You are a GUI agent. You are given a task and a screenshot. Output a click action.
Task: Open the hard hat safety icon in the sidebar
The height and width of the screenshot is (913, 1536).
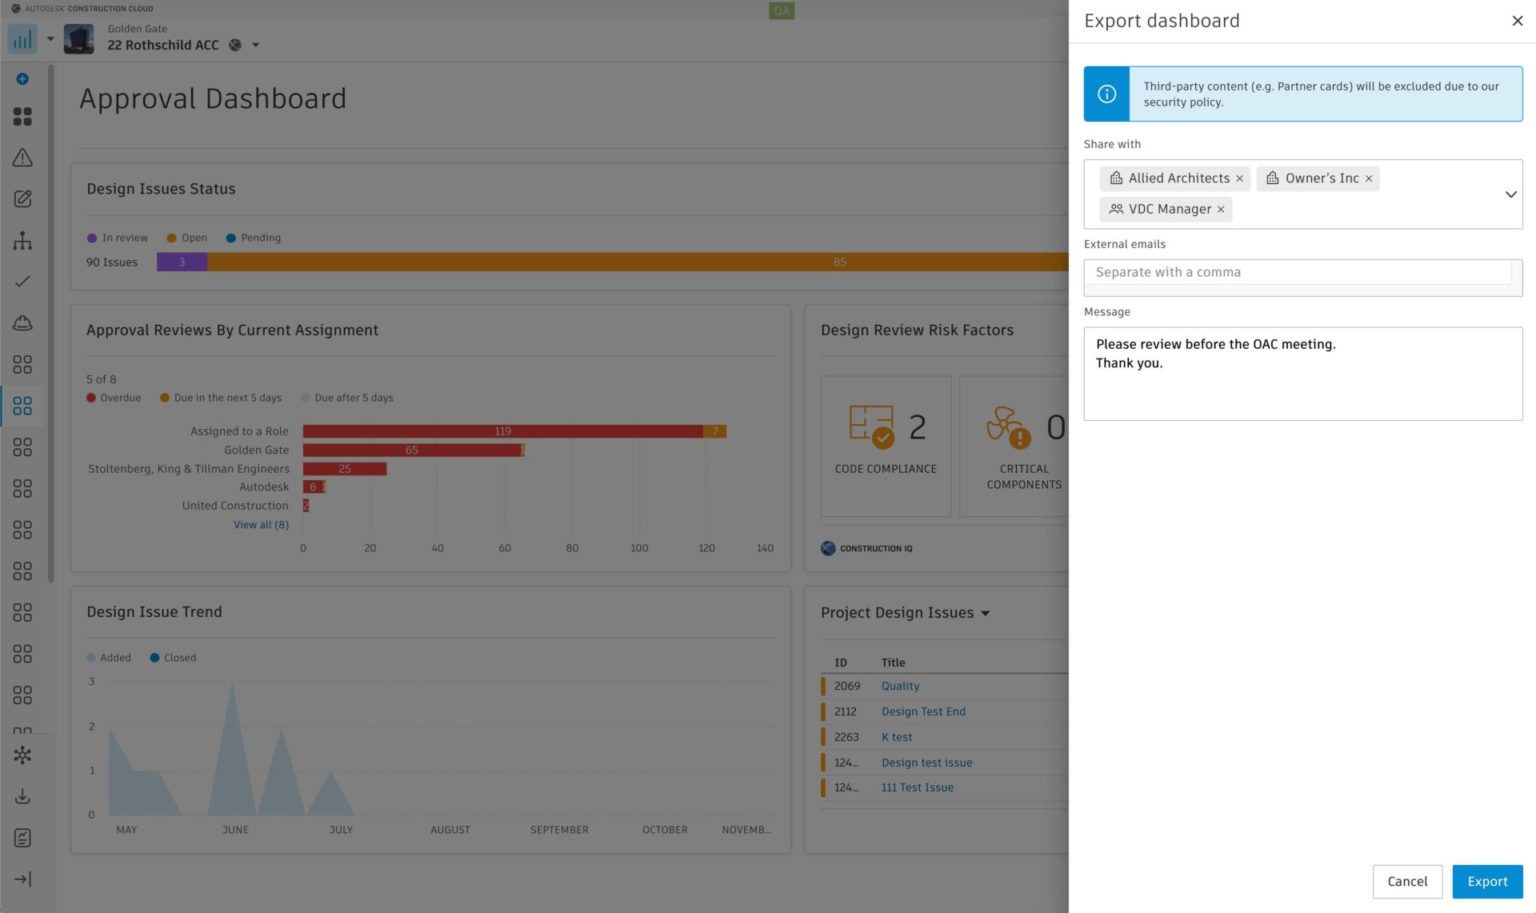(x=22, y=322)
